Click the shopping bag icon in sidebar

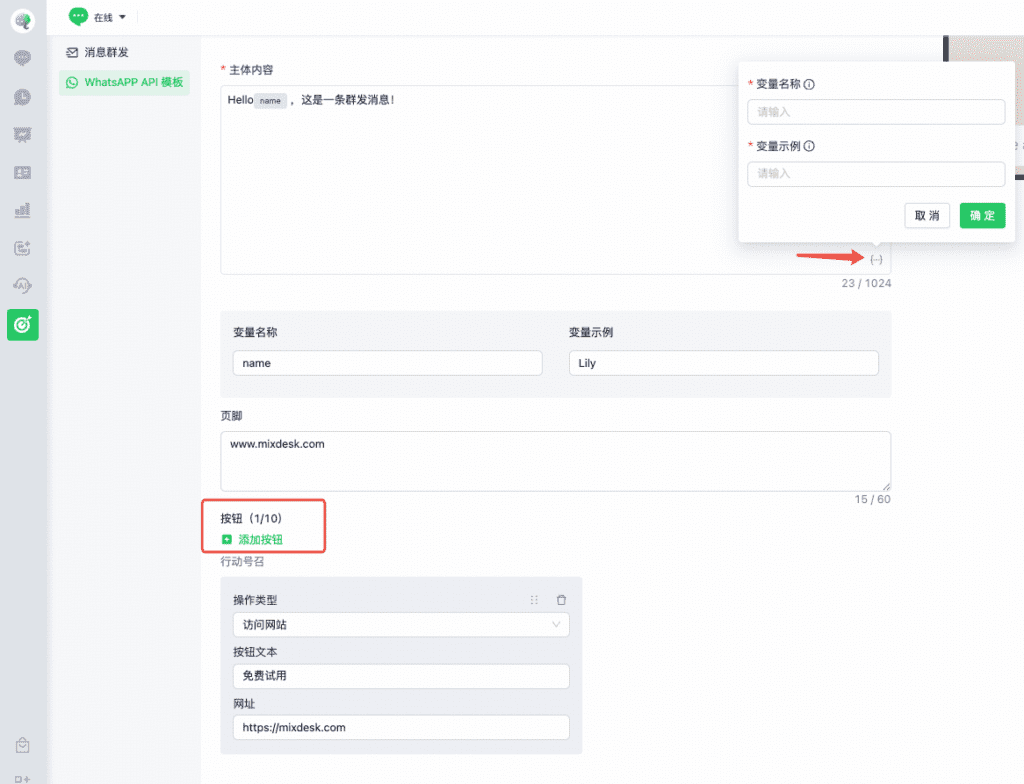22,745
